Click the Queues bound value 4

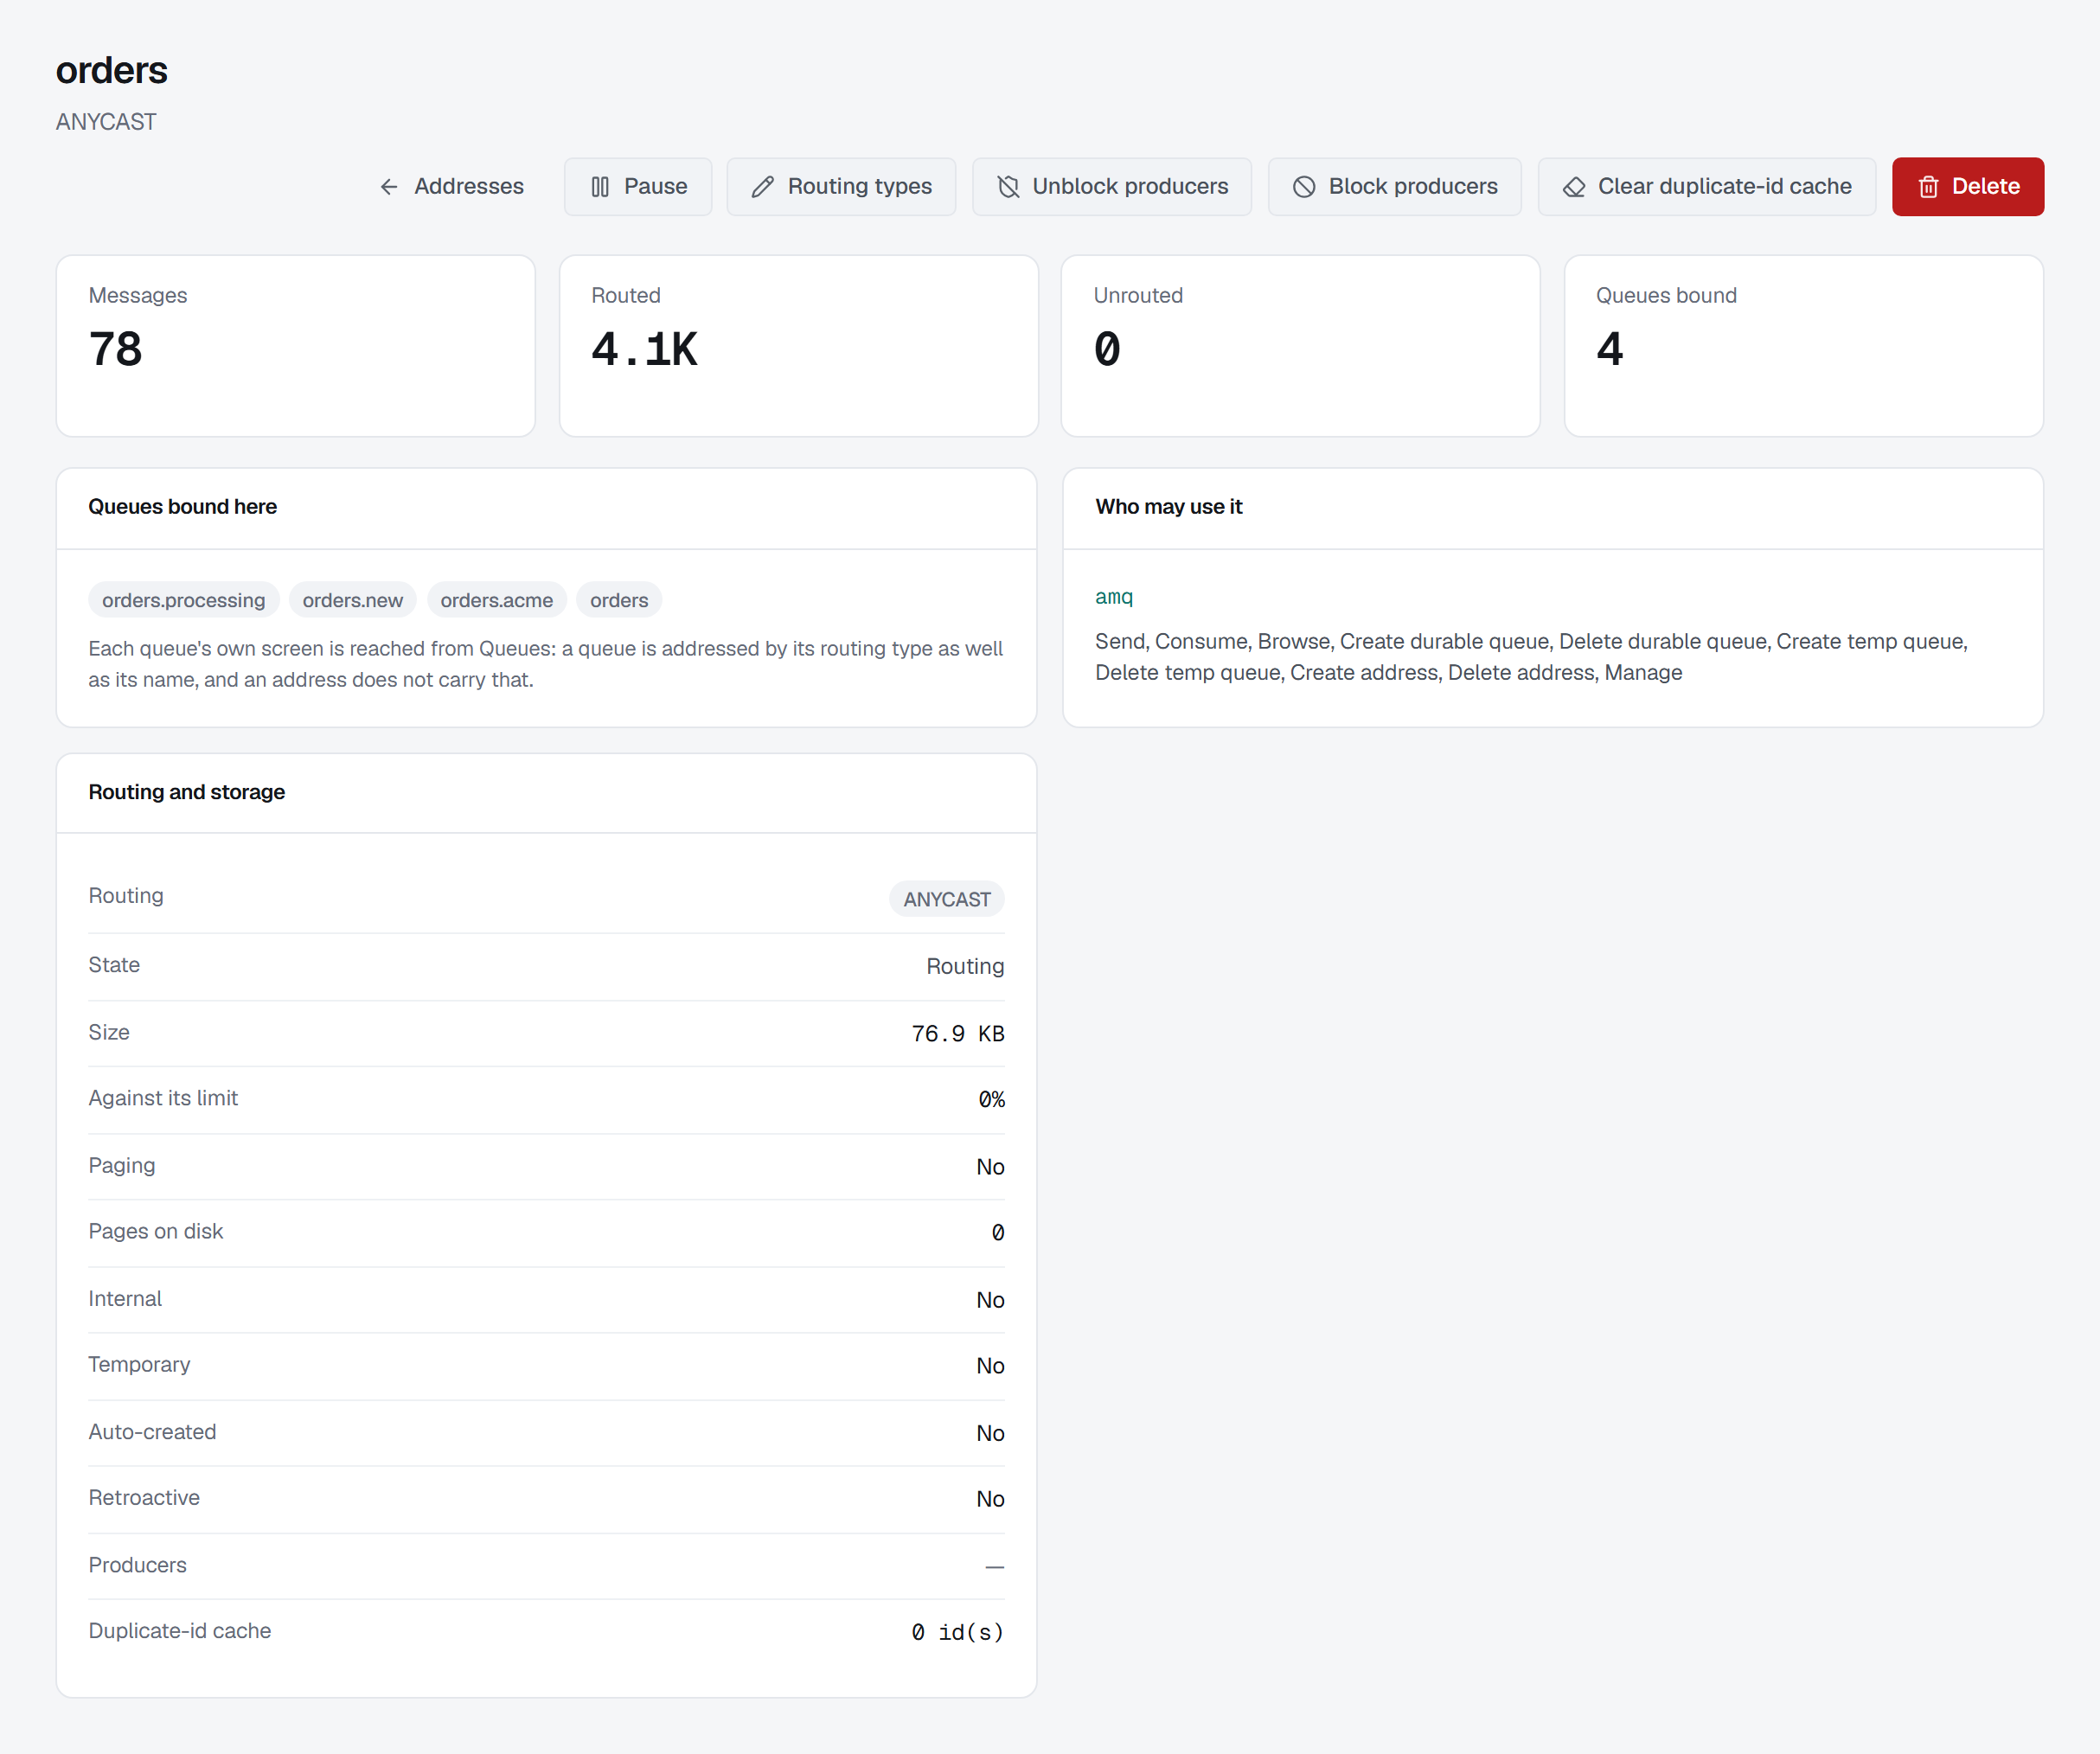[x=1610, y=350]
